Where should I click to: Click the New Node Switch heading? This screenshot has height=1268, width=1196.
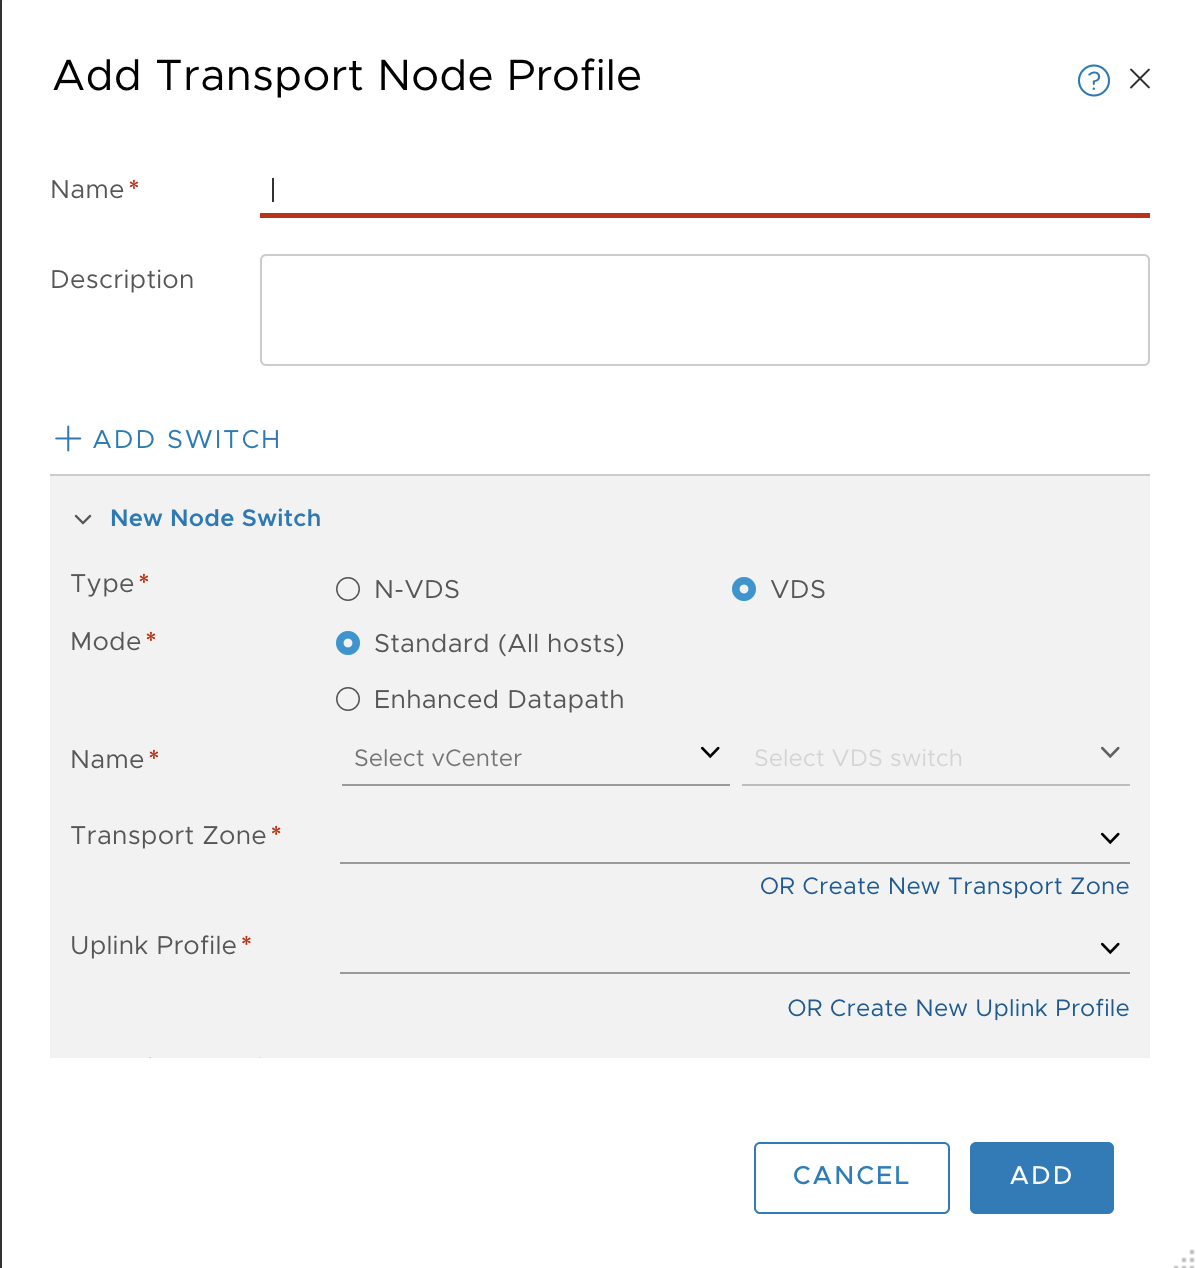pos(215,518)
